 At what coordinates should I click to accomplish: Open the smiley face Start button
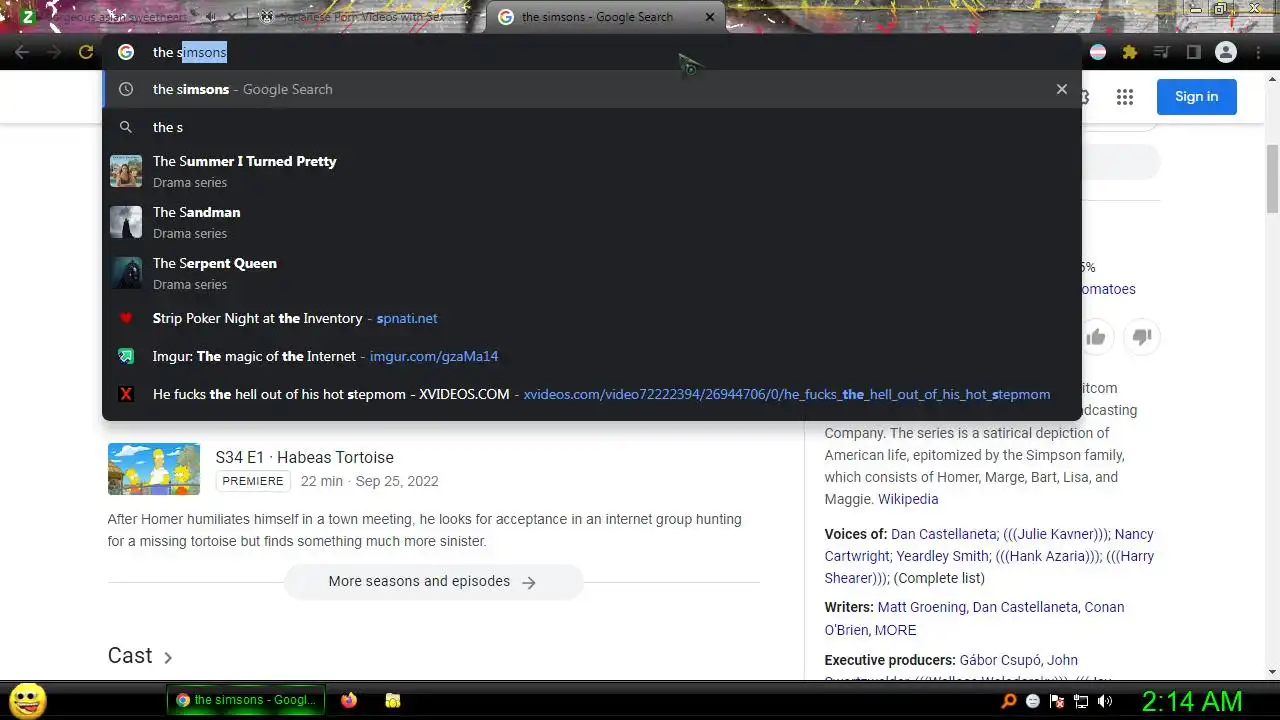point(28,700)
